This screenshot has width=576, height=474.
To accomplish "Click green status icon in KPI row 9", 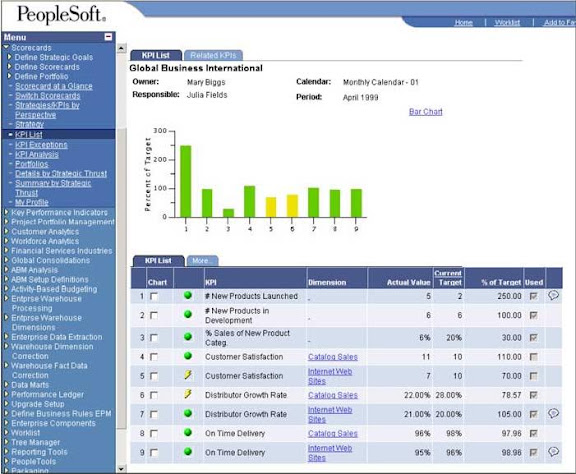I will pyautogui.click(x=188, y=452).
